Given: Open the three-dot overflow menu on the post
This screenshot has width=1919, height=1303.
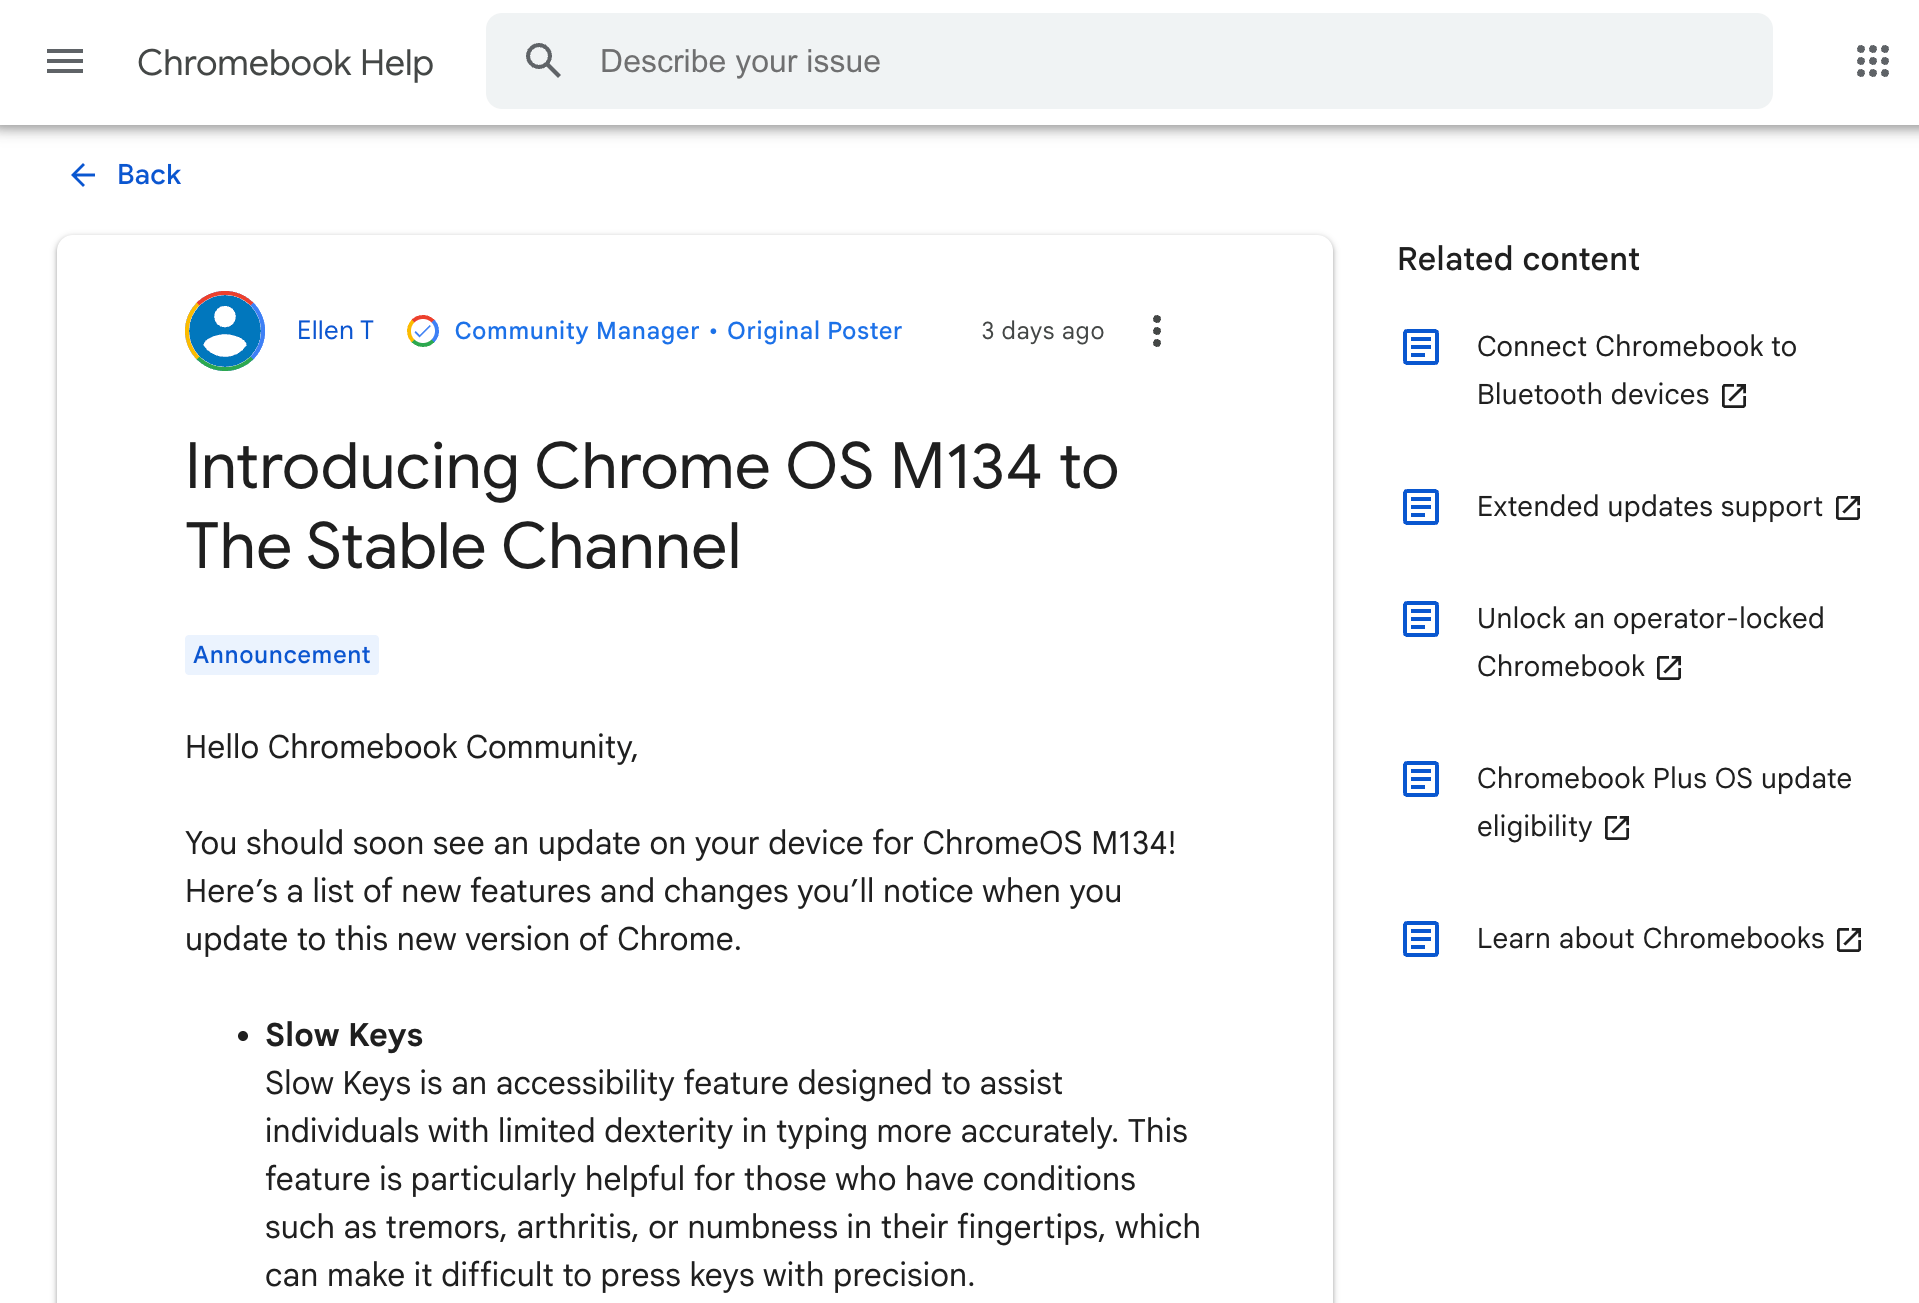Looking at the screenshot, I should [1156, 330].
